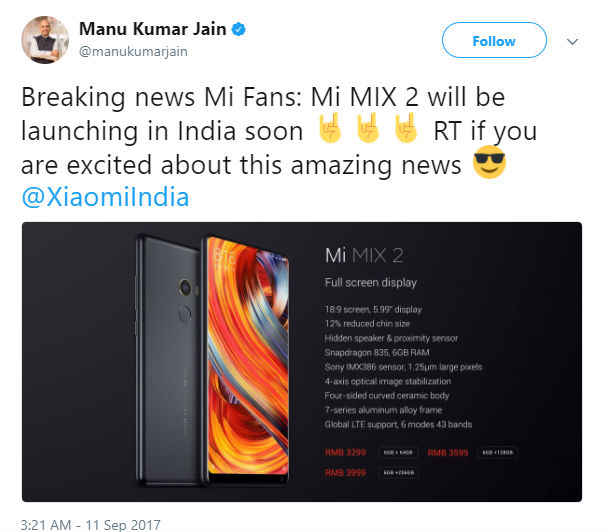
Task: Click the phone front with orange wallpaper
Action: [247, 358]
